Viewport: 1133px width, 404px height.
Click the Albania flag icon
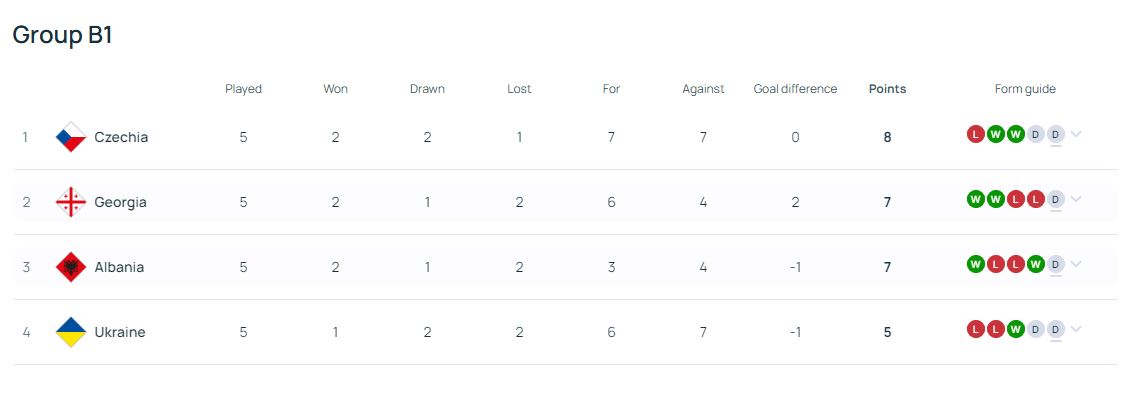tap(71, 267)
